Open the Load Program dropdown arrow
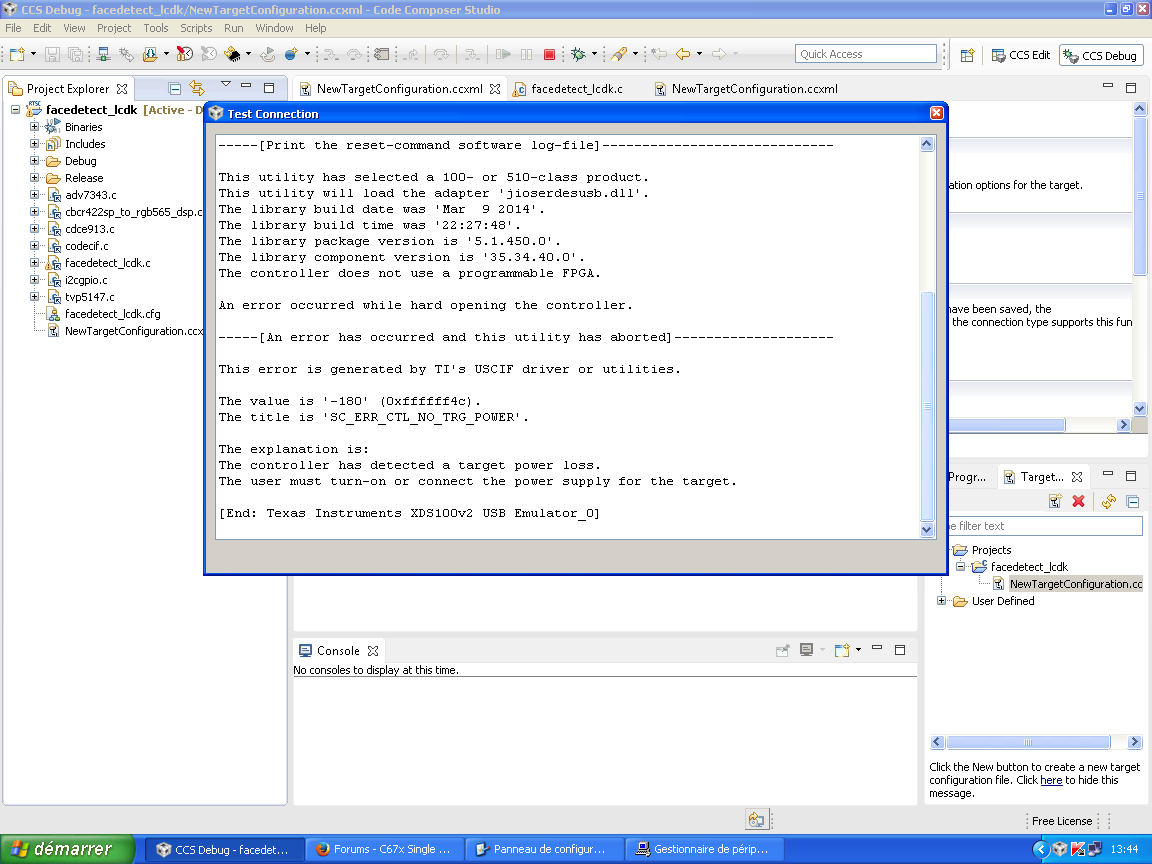 coord(166,54)
